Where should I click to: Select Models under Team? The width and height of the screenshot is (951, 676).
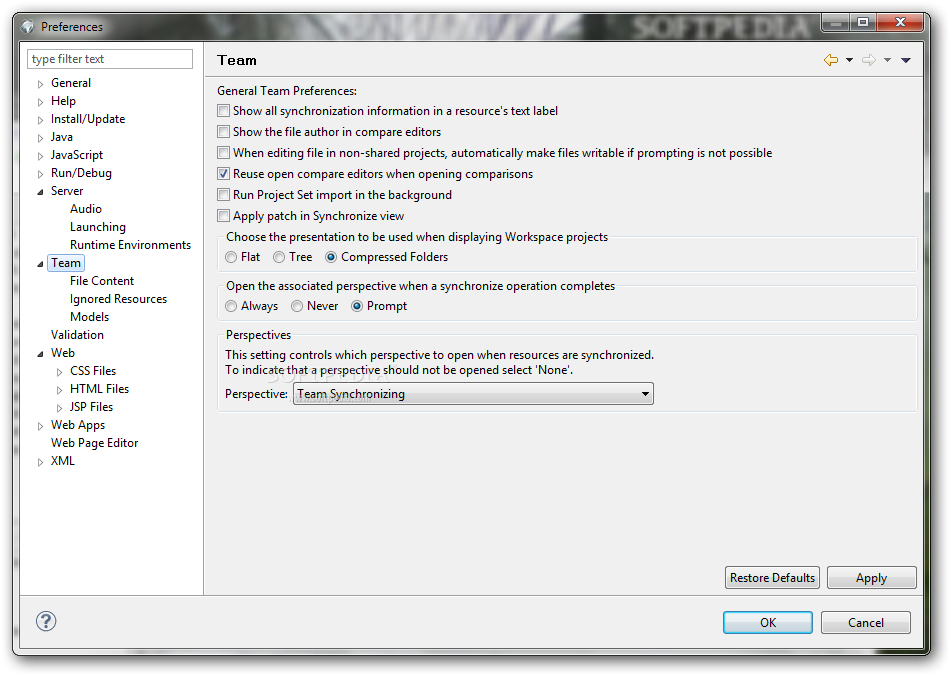tap(89, 316)
